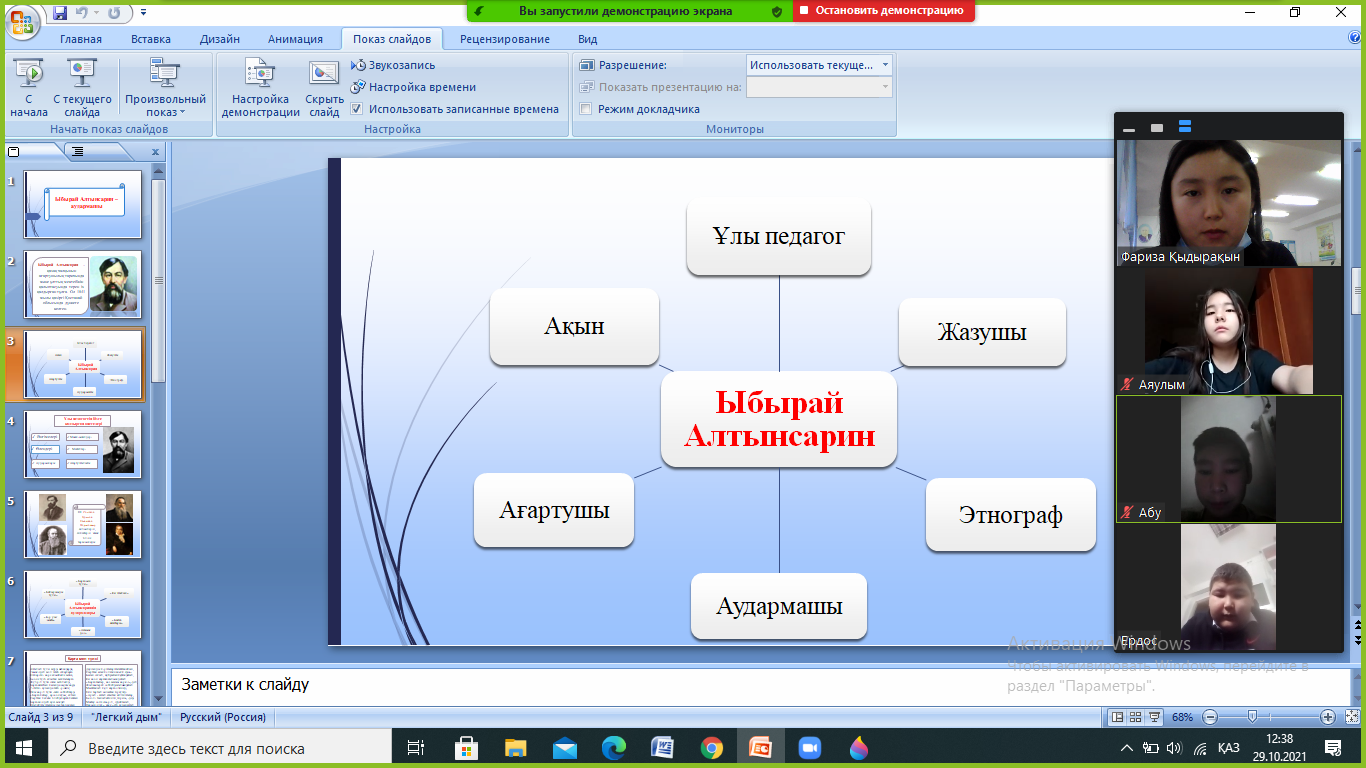Viewport: 1366px width, 768px height.
Task: Switch to slide sorter view in status bar
Action: click(x=1136, y=717)
